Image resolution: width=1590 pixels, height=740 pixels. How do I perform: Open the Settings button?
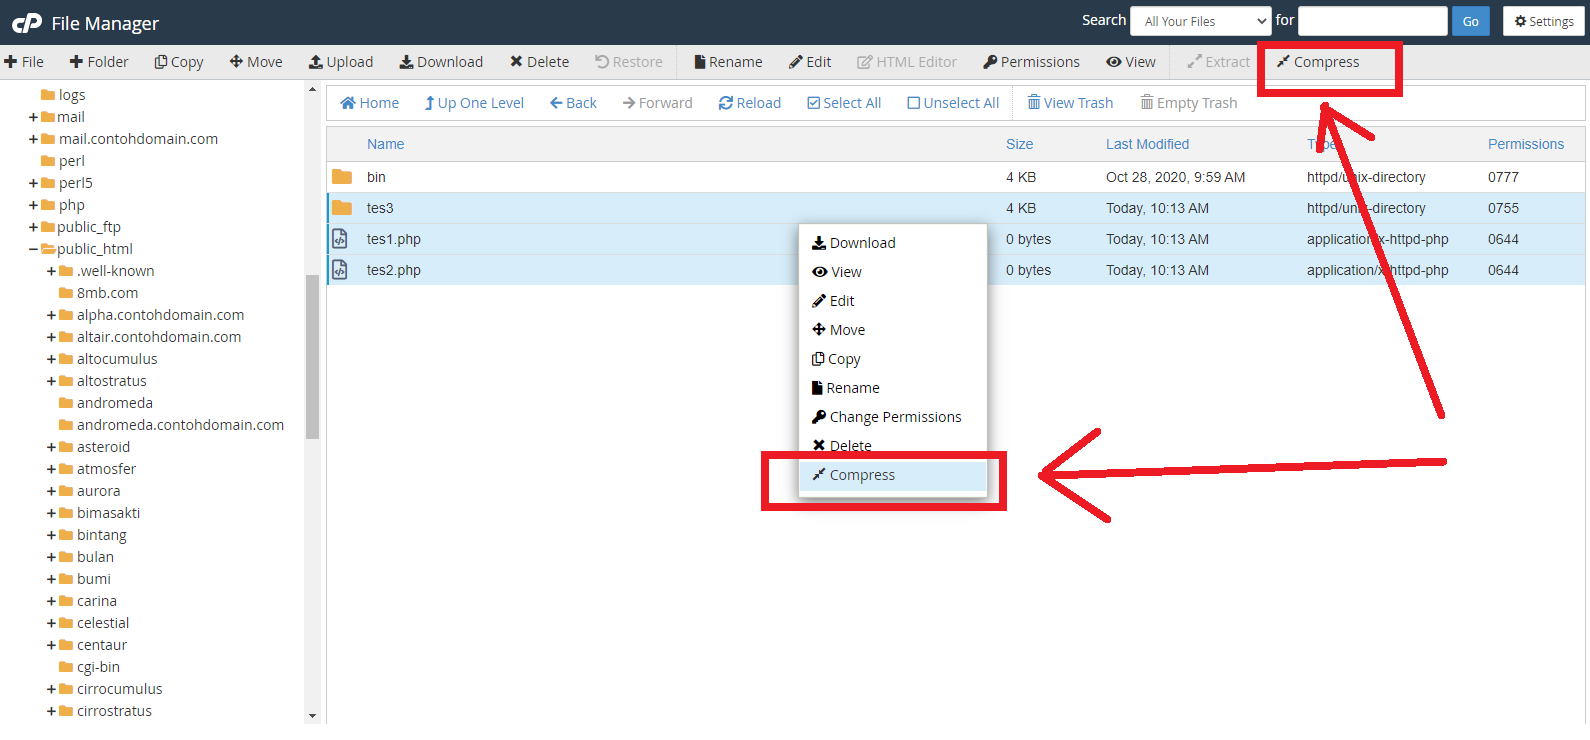1543,21
